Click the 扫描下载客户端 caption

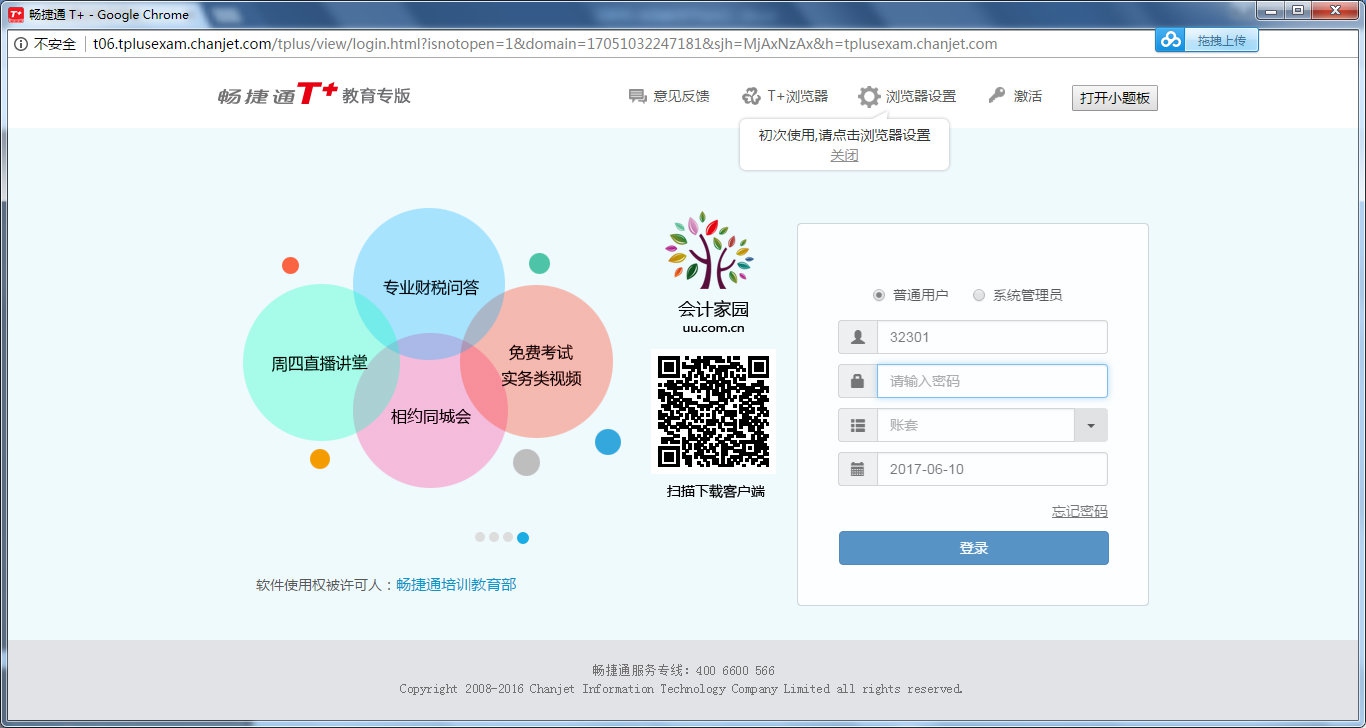pyautogui.click(x=716, y=491)
